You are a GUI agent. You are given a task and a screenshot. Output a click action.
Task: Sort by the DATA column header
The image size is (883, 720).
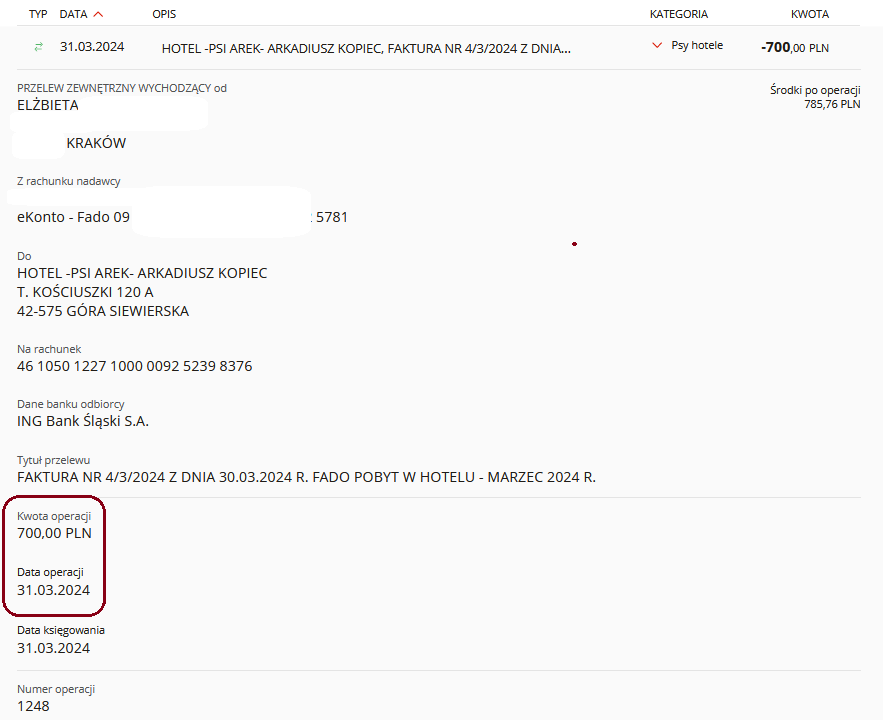(73, 14)
